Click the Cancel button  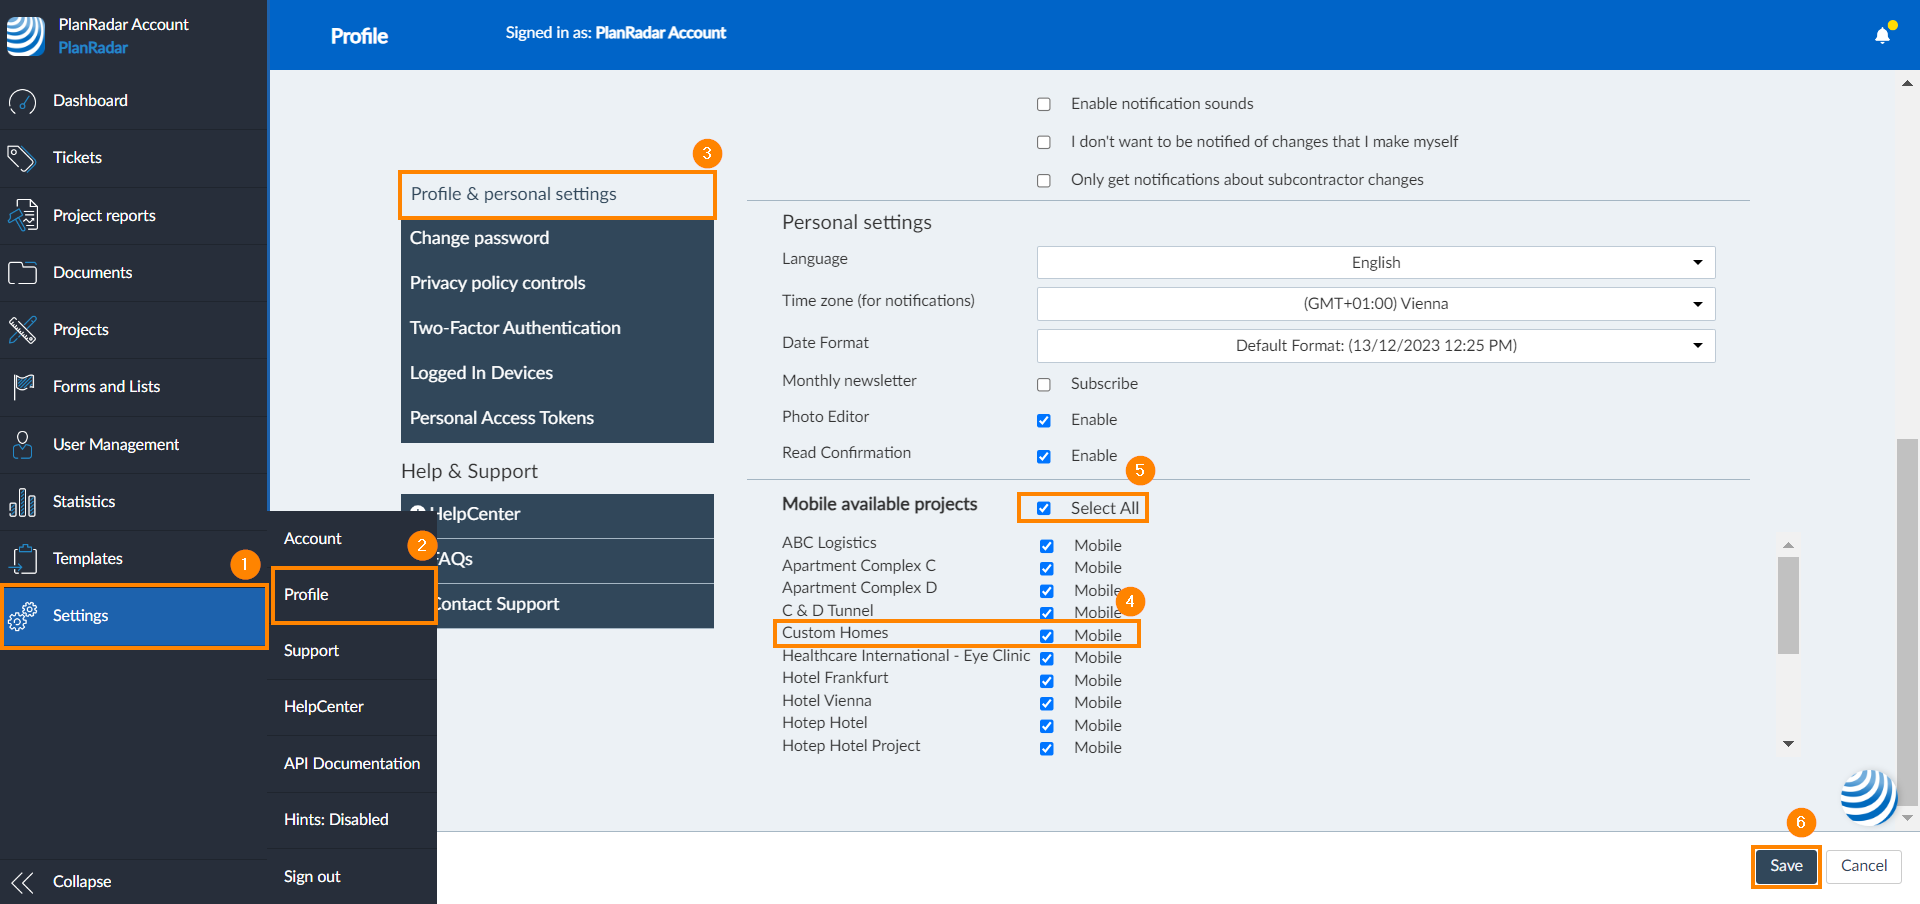[x=1864, y=866]
